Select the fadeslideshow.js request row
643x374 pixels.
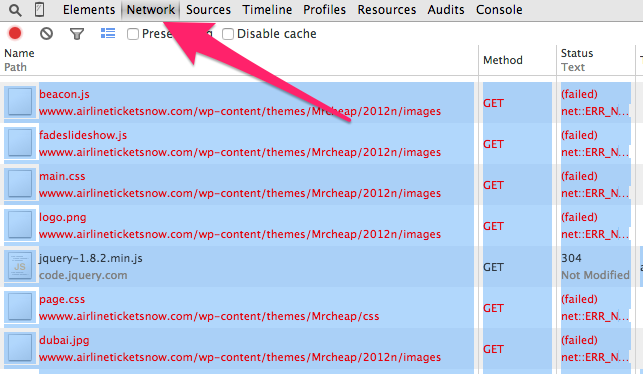(321, 144)
